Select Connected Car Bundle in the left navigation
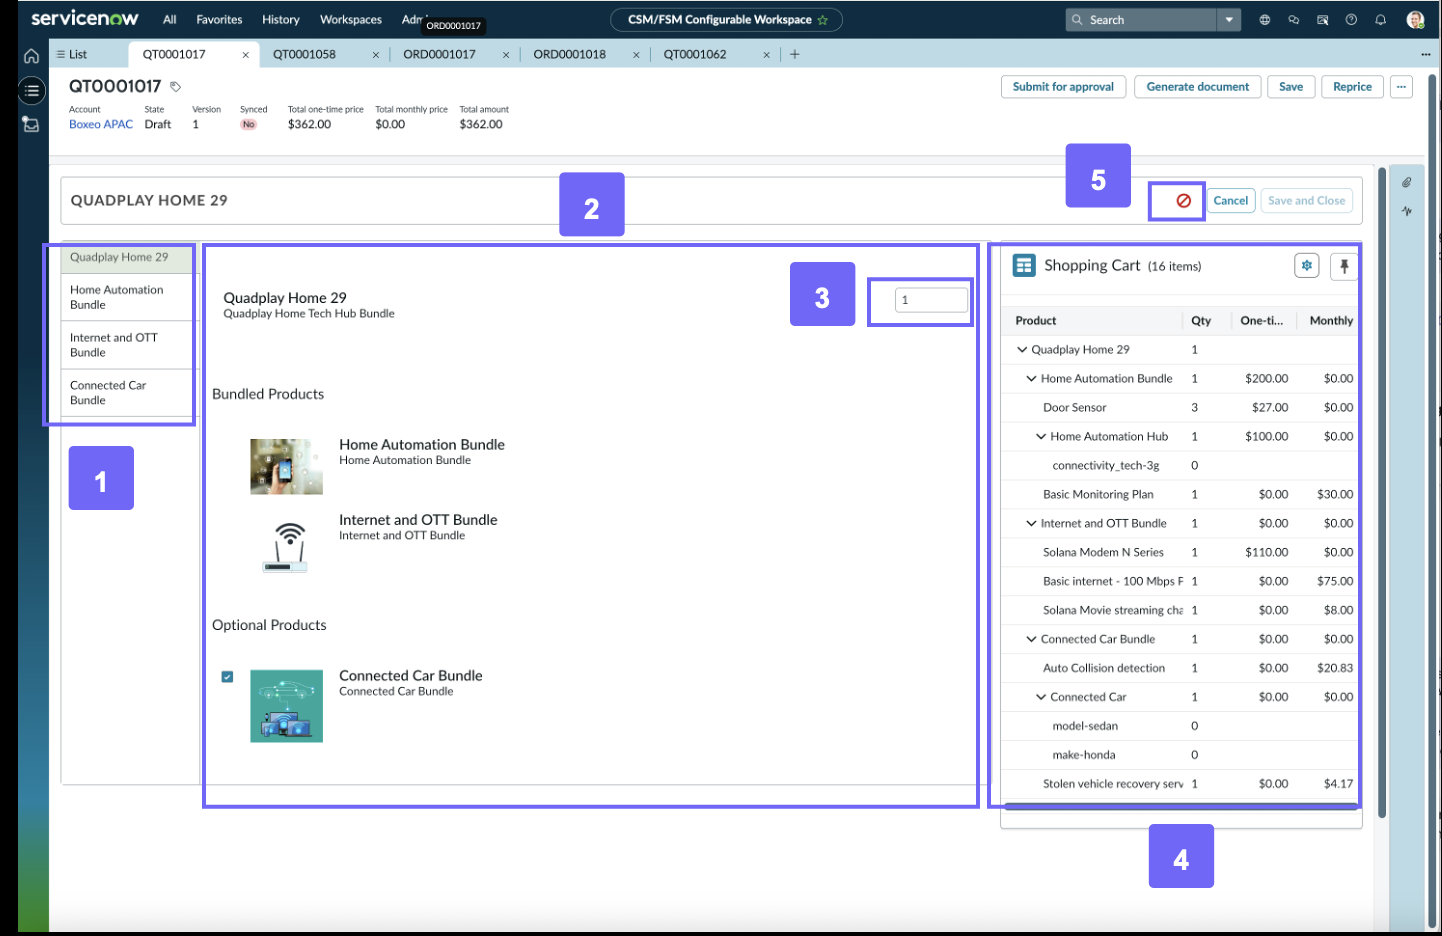 click(x=128, y=393)
